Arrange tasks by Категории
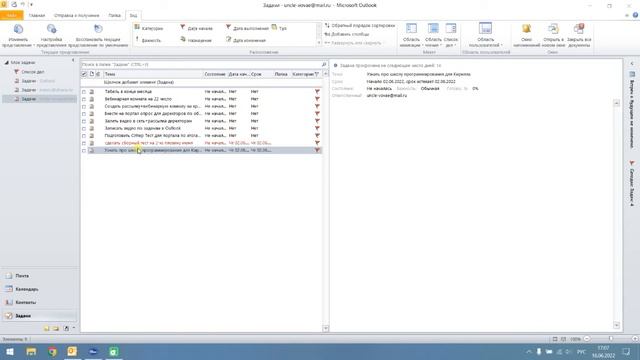The width and height of the screenshot is (640, 360). pos(149,28)
